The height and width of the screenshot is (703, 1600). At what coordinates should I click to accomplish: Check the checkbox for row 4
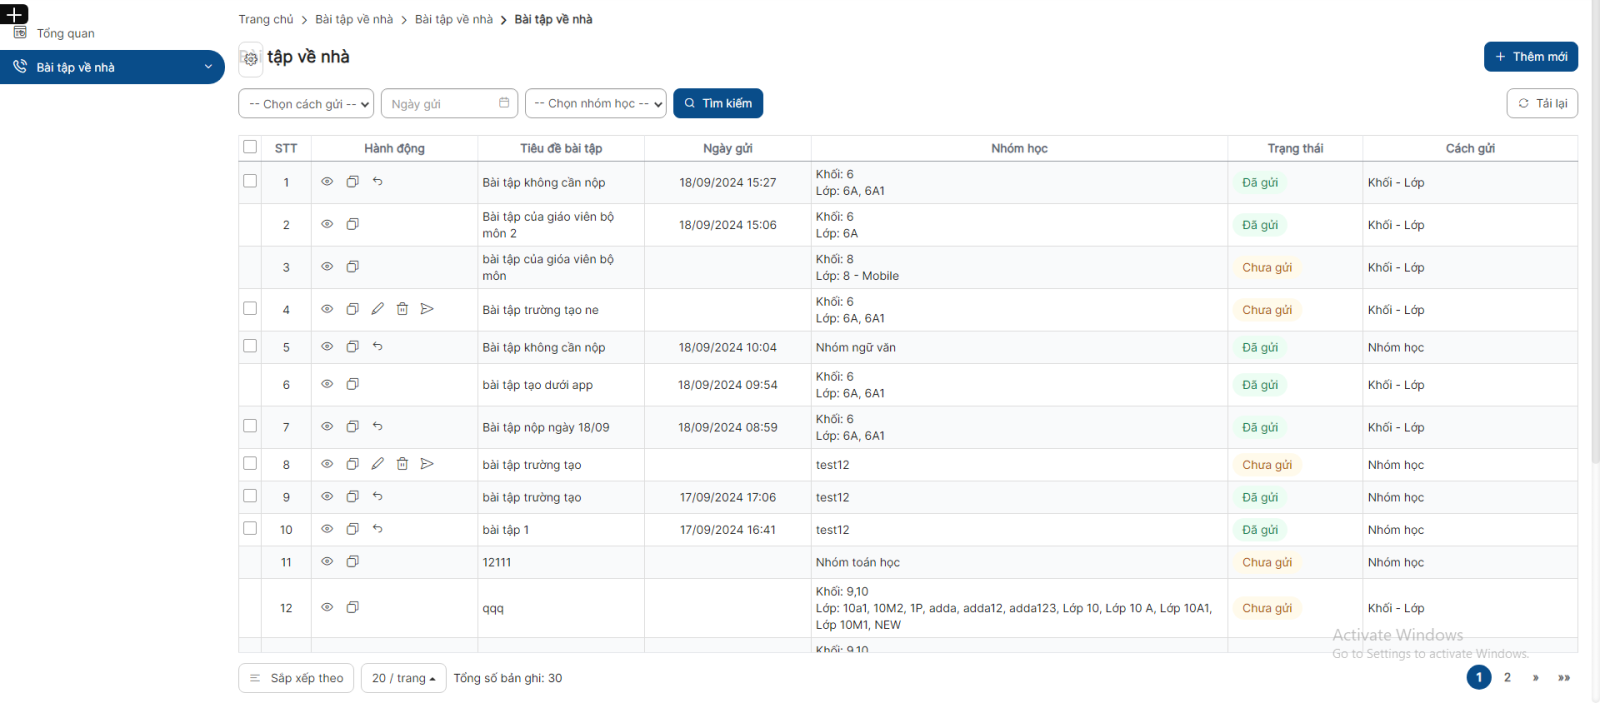click(x=250, y=309)
